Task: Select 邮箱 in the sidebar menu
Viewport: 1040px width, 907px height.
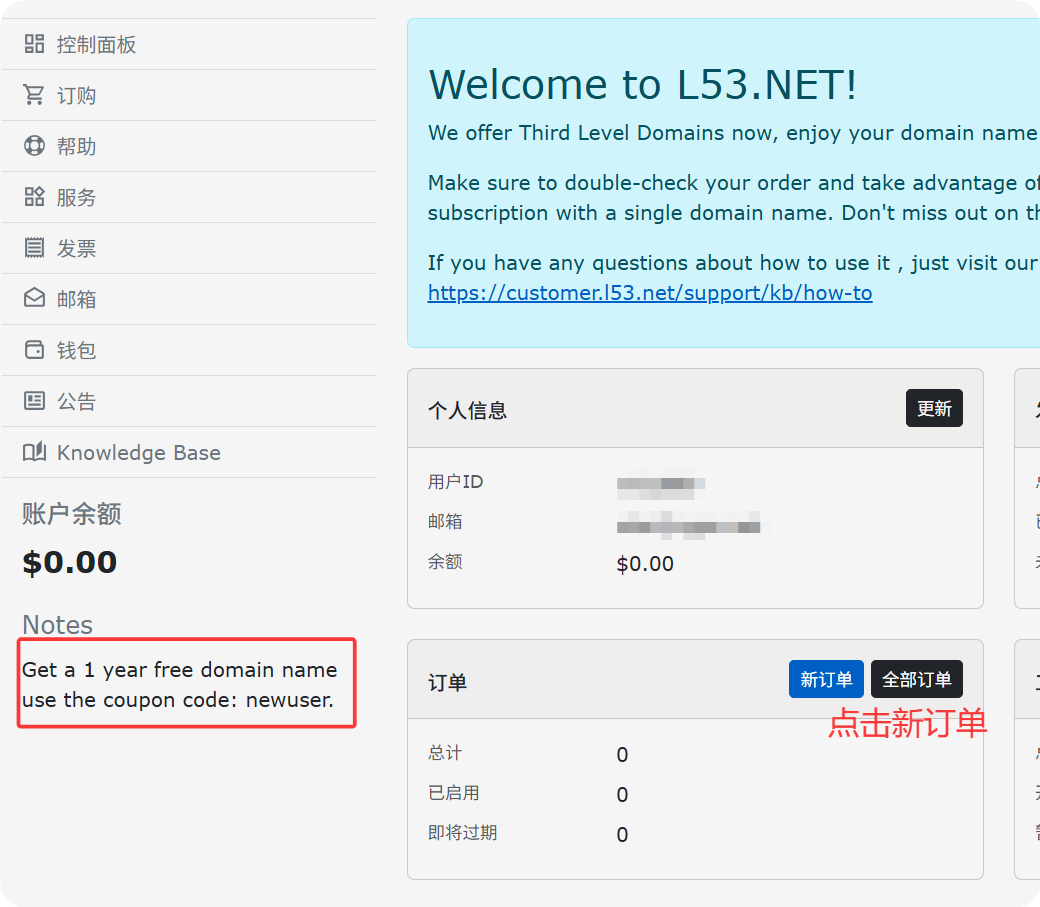Action: [75, 299]
